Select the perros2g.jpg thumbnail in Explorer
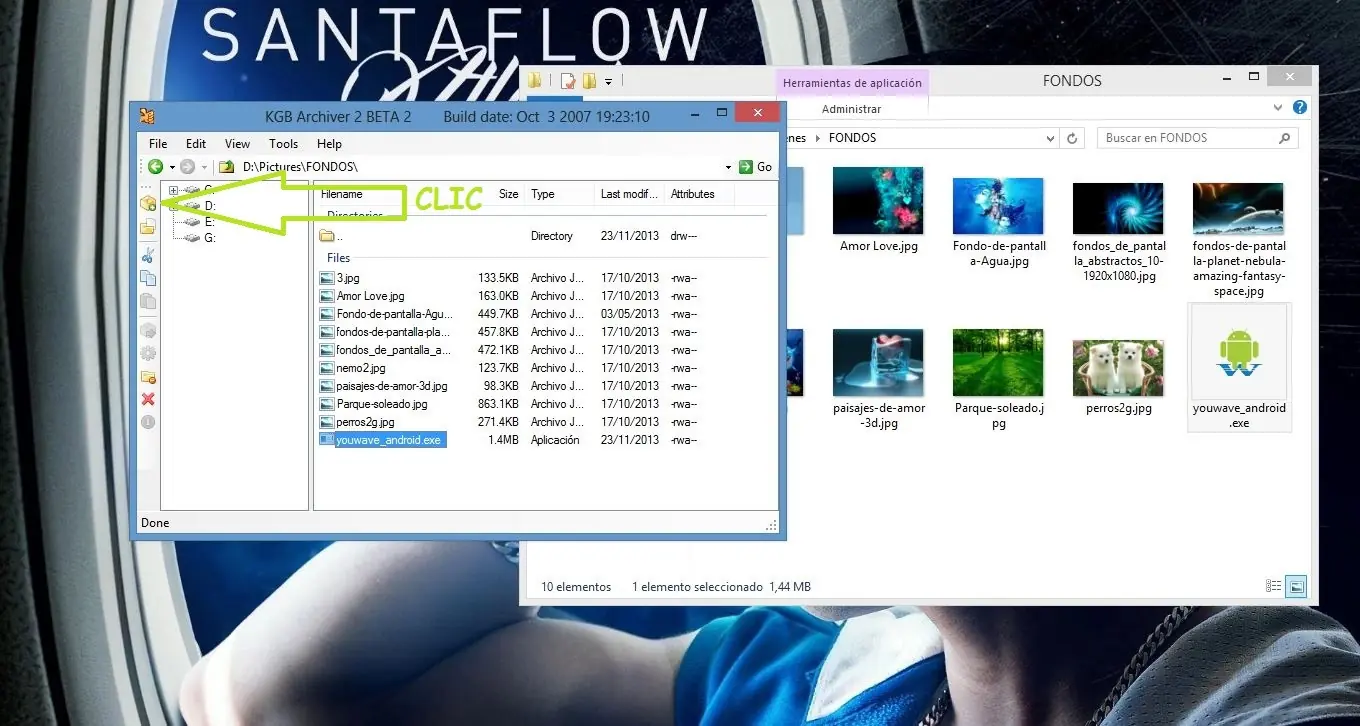This screenshot has width=1360, height=726. [x=1118, y=369]
